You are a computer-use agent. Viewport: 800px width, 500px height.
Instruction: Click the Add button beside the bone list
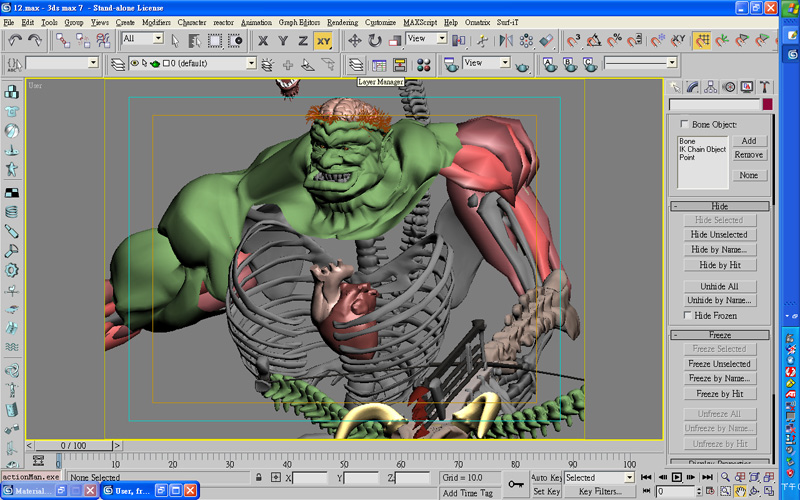pos(749,141)
